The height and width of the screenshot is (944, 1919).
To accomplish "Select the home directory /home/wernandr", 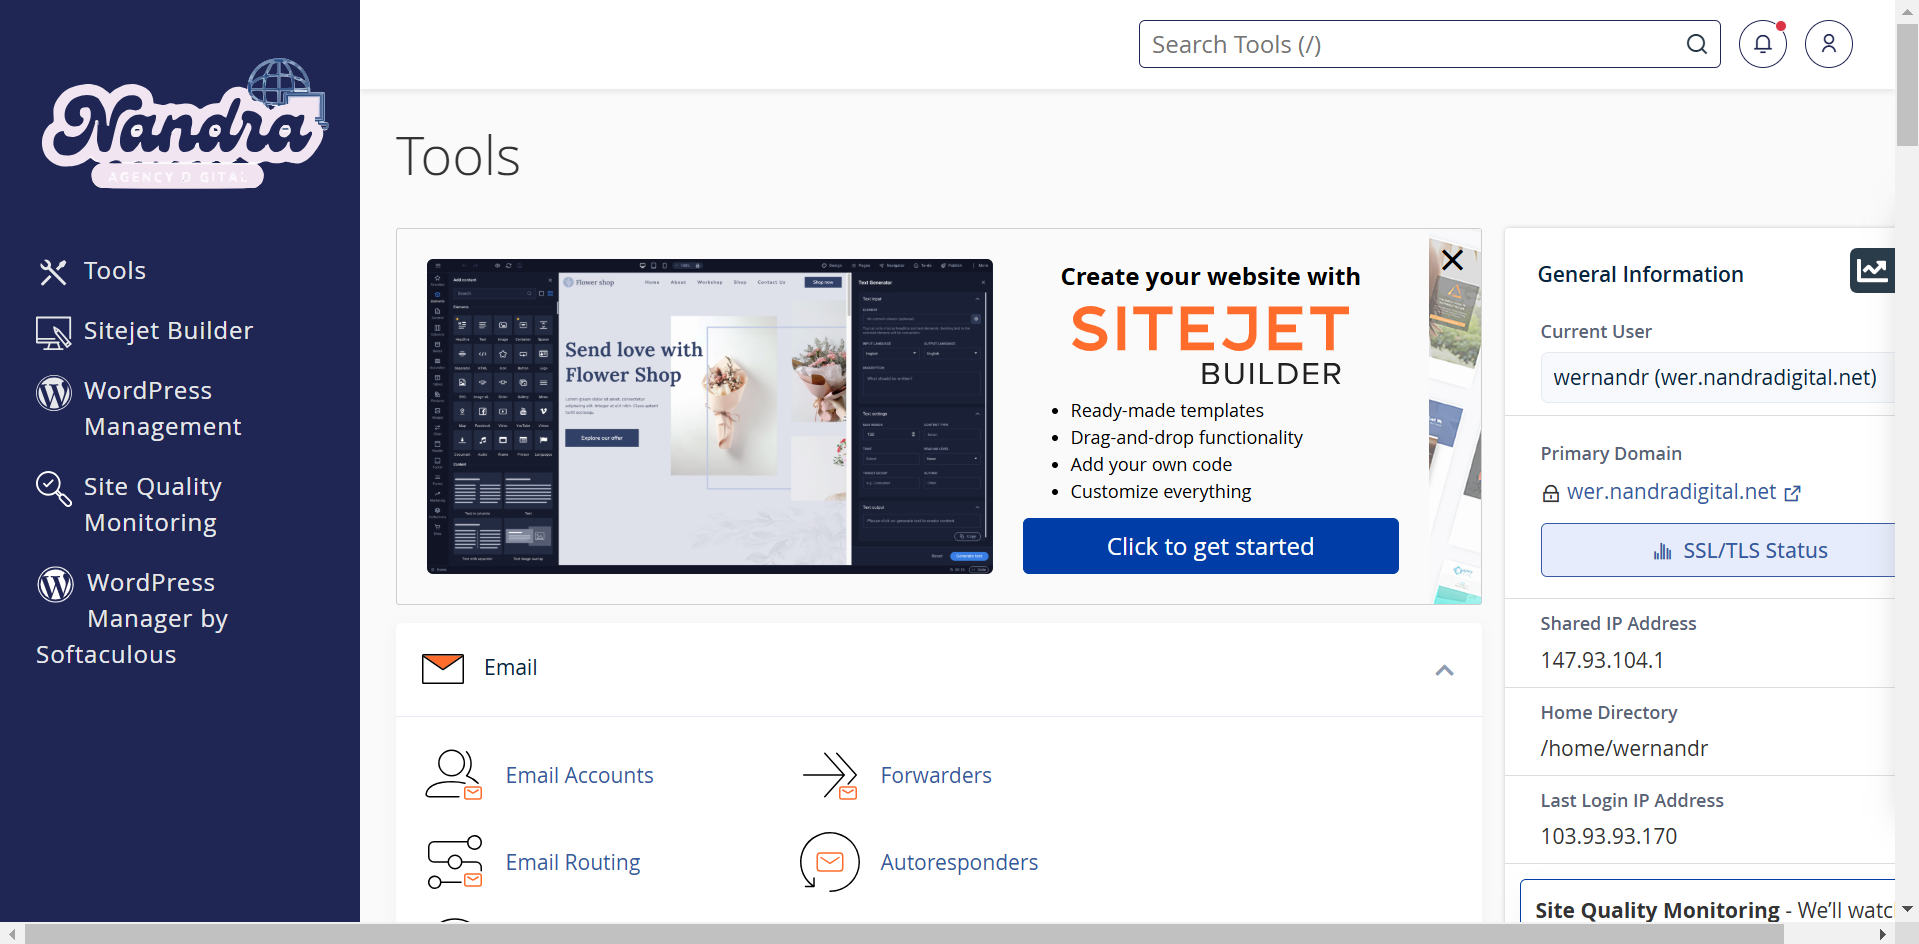I will (x=1624, y=748).
